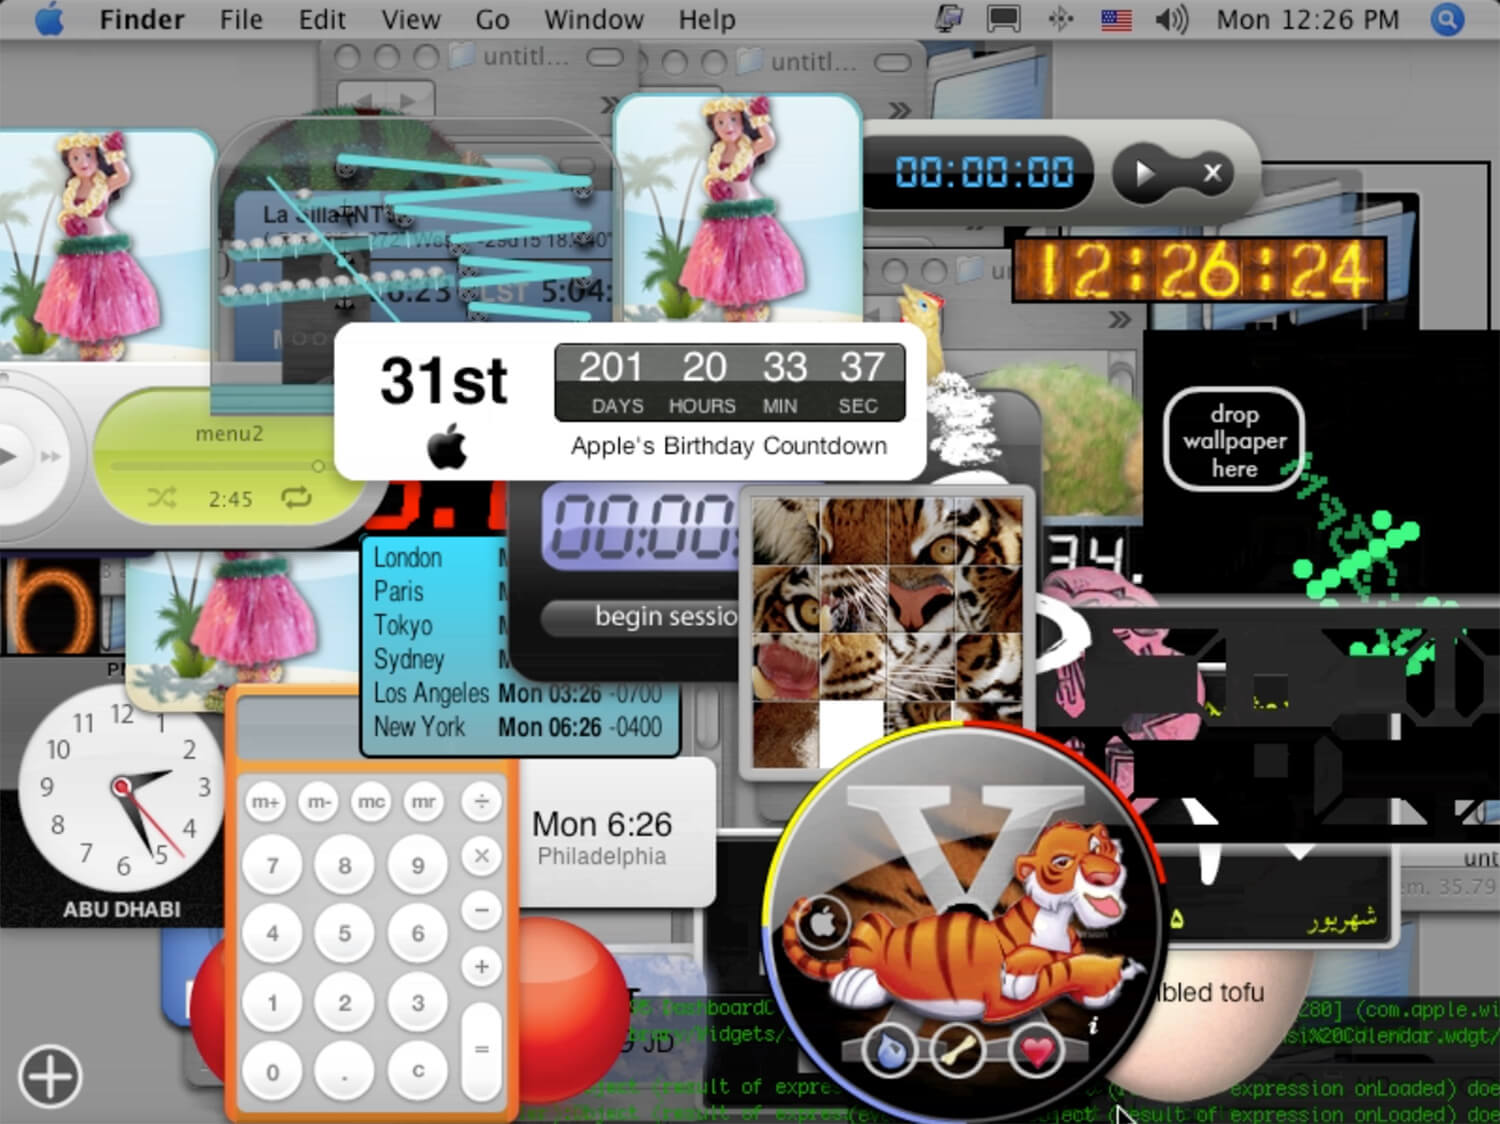Select London in world clock list
The height and width of the screenshot is (1124, 1500).
point(408,558)
